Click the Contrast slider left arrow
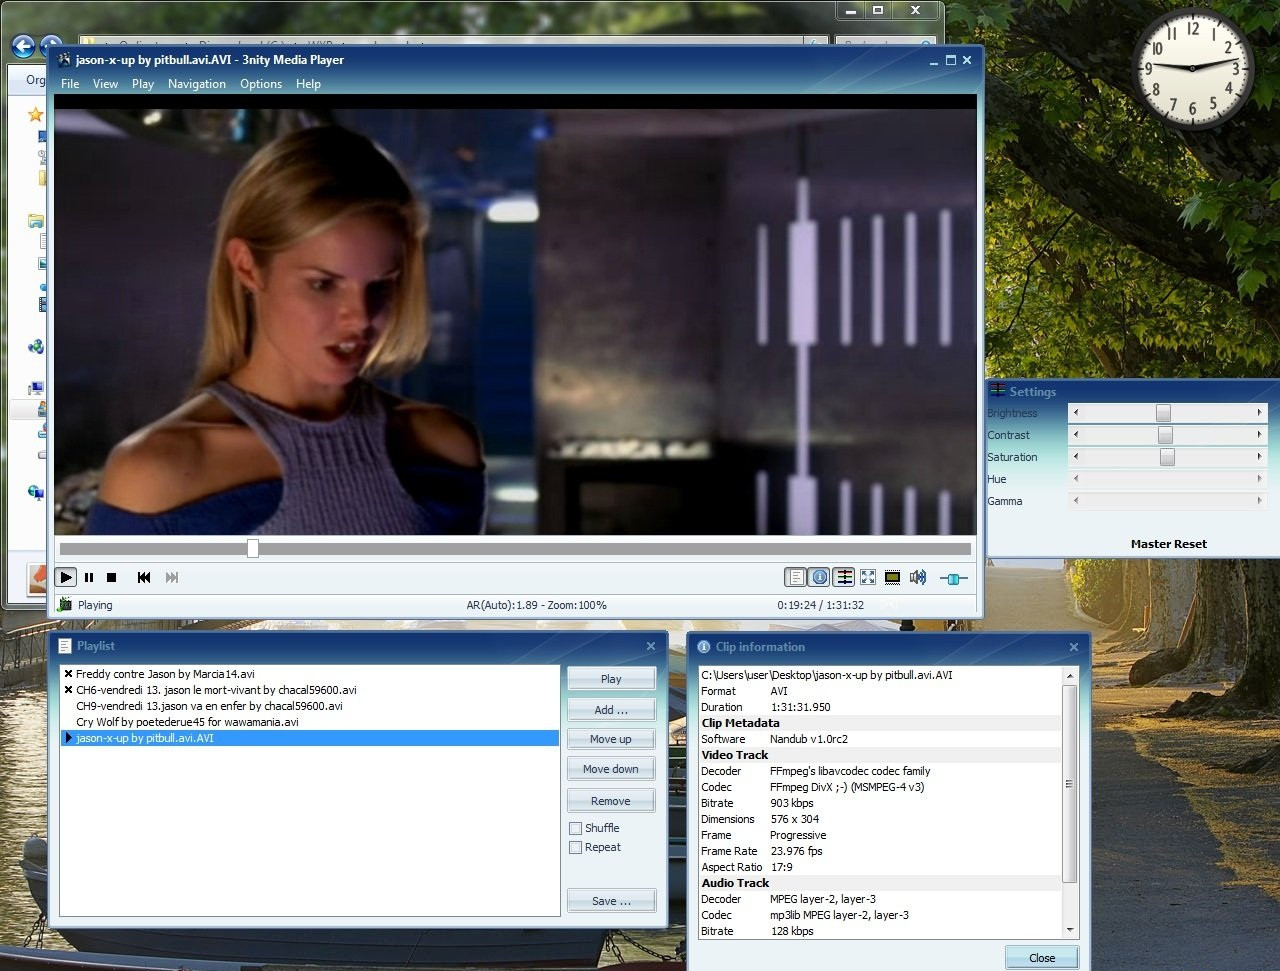The image size is (1280, 971). (x=1076, y=434)
